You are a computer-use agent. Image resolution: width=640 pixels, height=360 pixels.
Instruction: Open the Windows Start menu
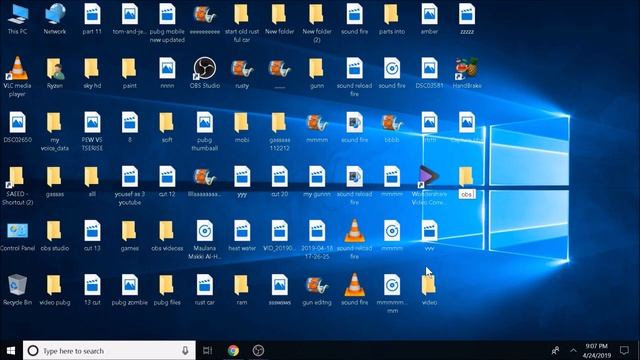[11, 351]
